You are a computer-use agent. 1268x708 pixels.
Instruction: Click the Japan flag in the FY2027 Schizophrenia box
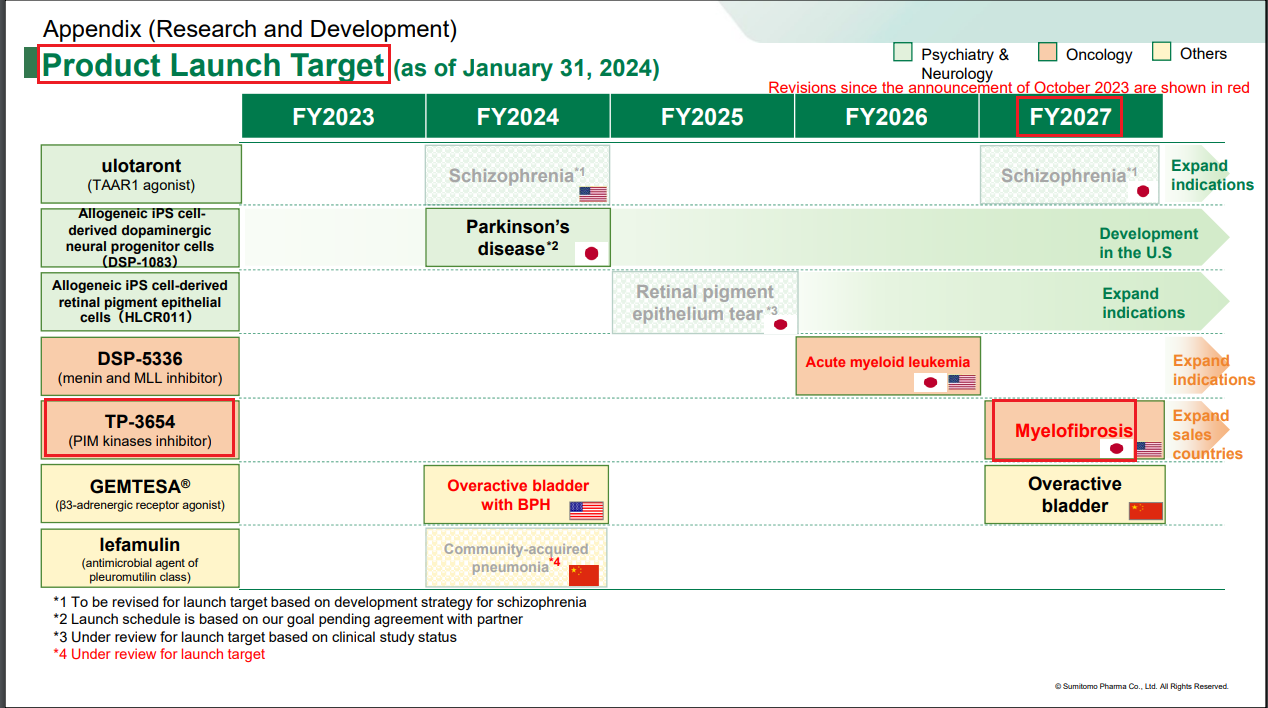click(1142, 190)
